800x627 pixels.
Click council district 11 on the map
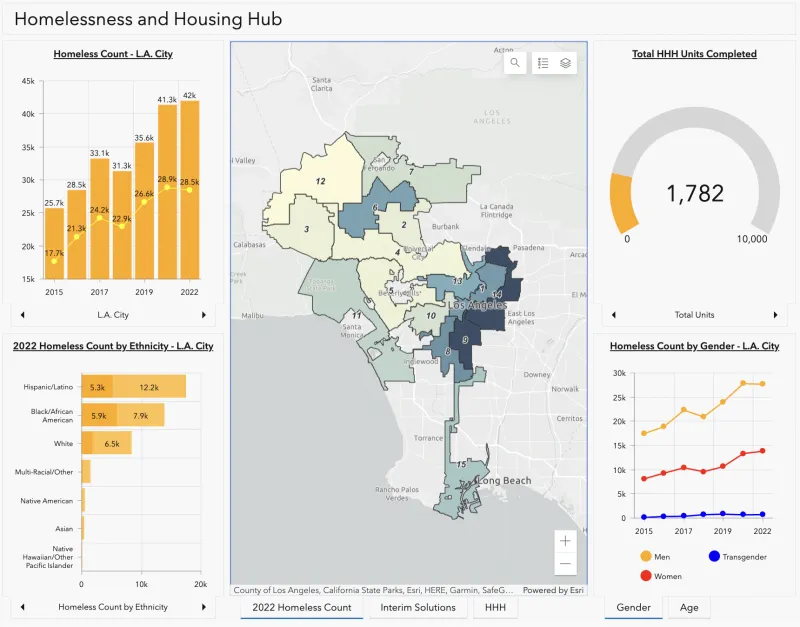356,315
